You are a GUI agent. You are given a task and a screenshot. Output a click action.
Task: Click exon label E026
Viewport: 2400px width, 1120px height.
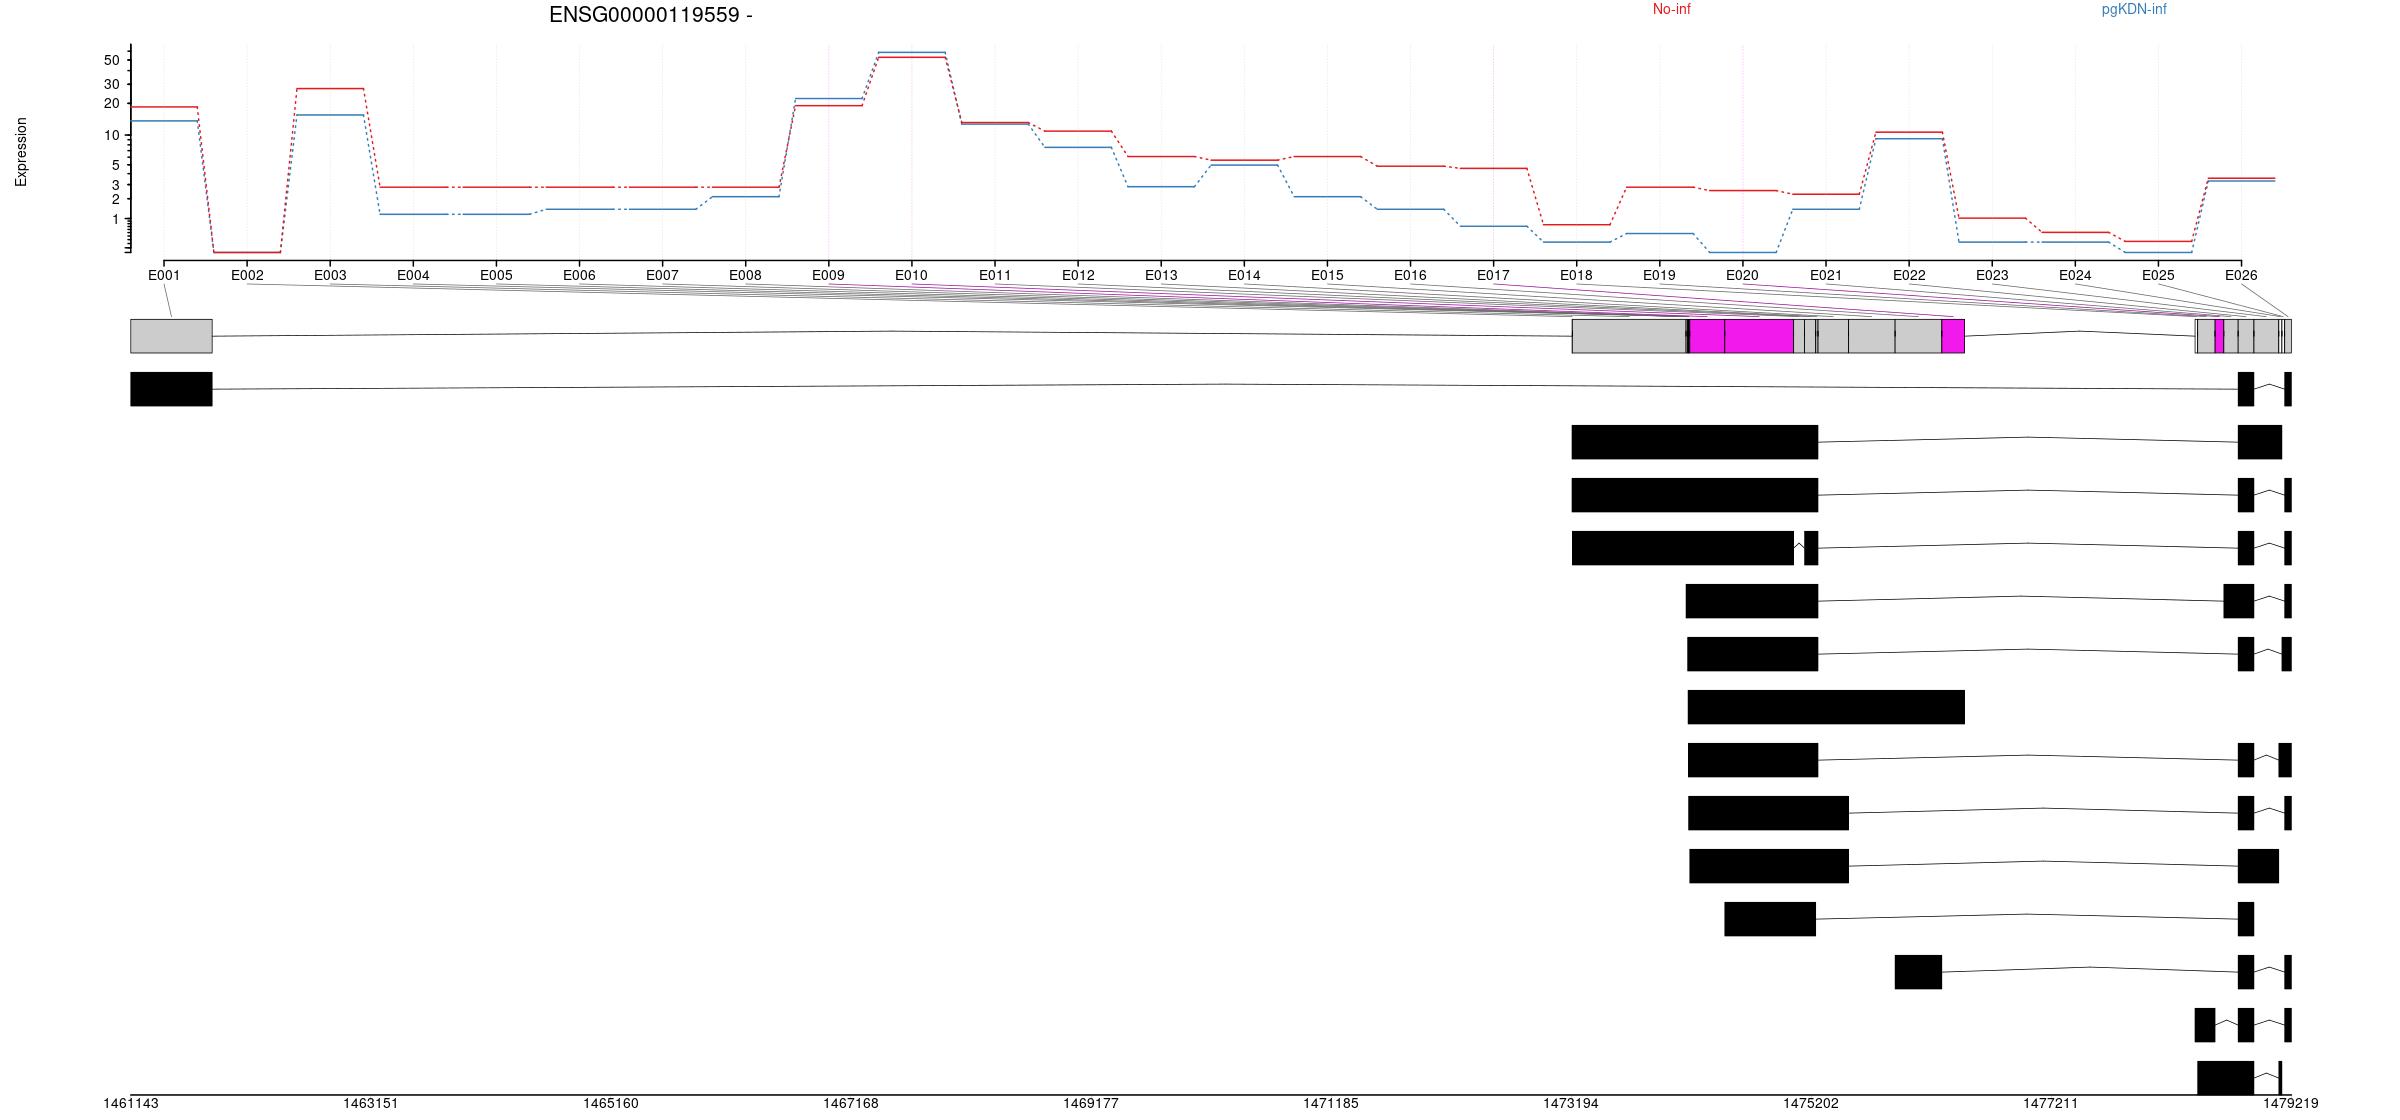2241,275
